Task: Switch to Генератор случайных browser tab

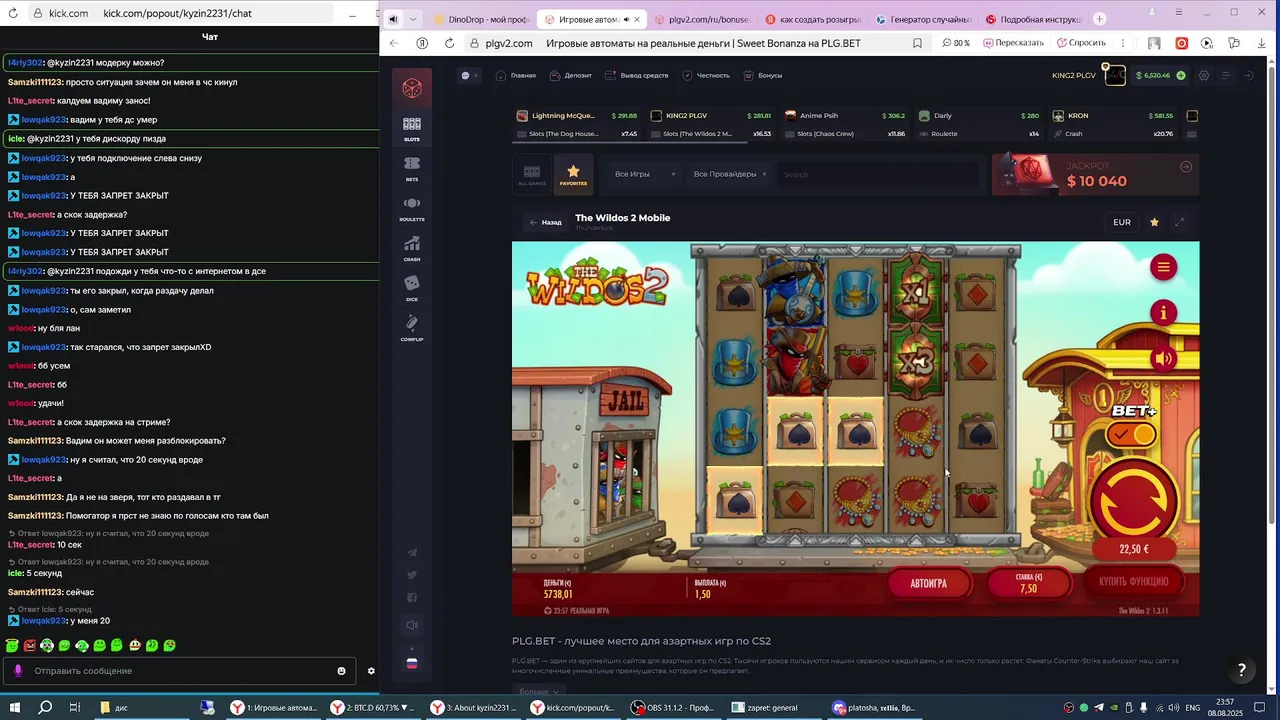Action: coord(923,19)
